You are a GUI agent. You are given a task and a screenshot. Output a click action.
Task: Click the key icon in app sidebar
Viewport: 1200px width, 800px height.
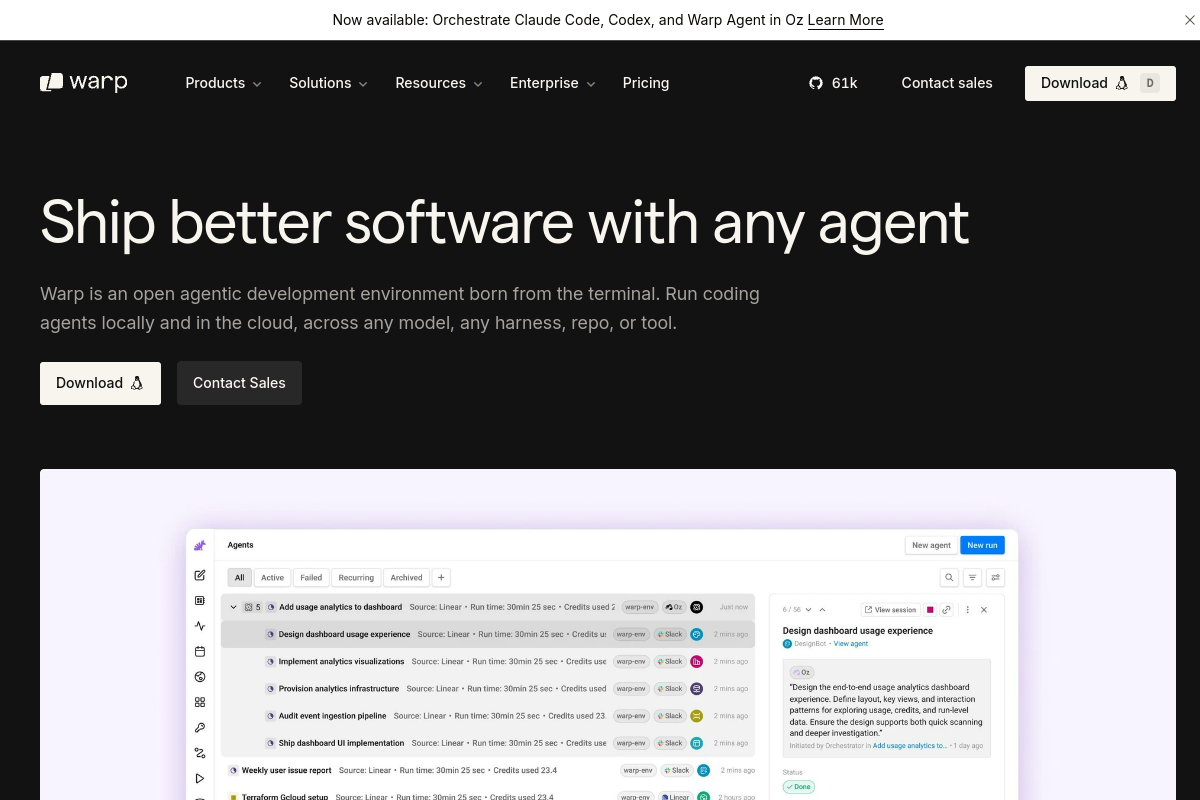pyautogui.click(x=200, y=728)
